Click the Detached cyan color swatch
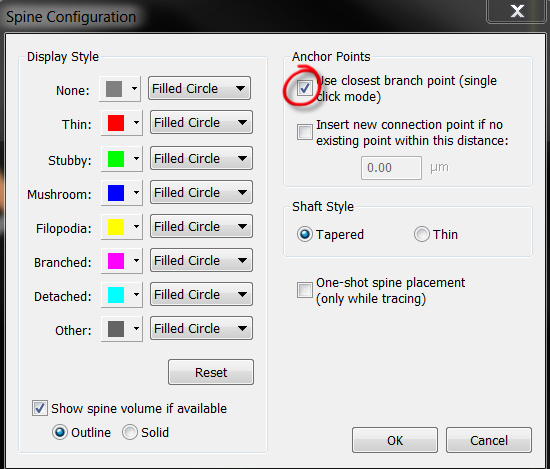550x469 pixels. click(116, 295)
